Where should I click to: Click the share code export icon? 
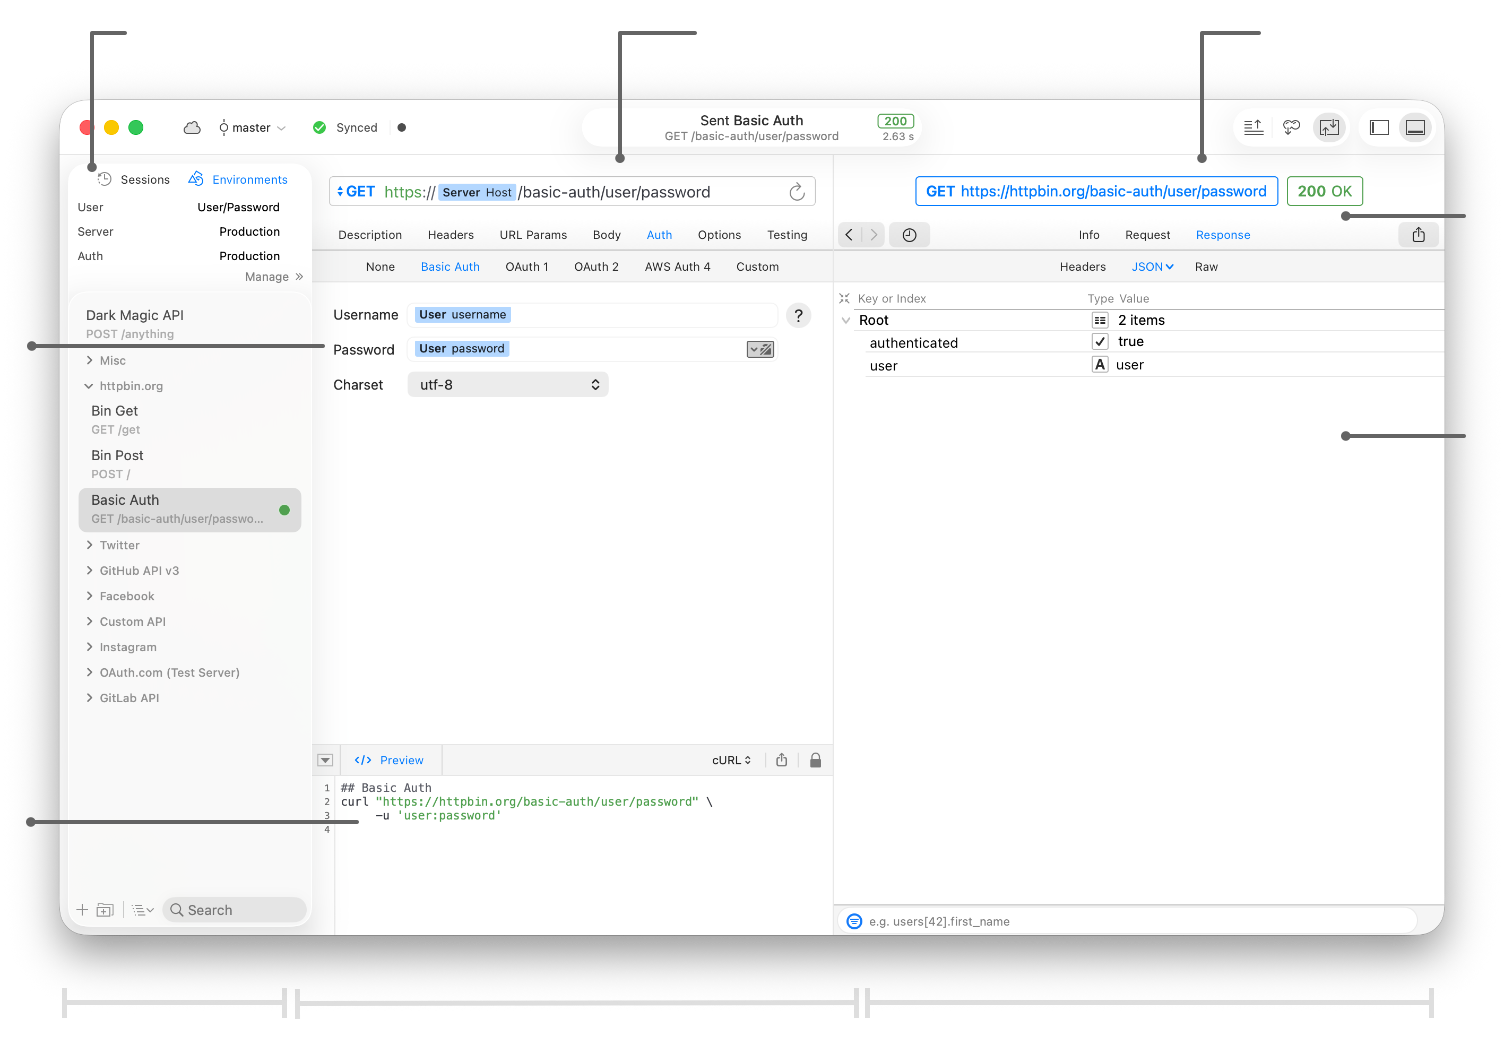click(x=782, y=761)
